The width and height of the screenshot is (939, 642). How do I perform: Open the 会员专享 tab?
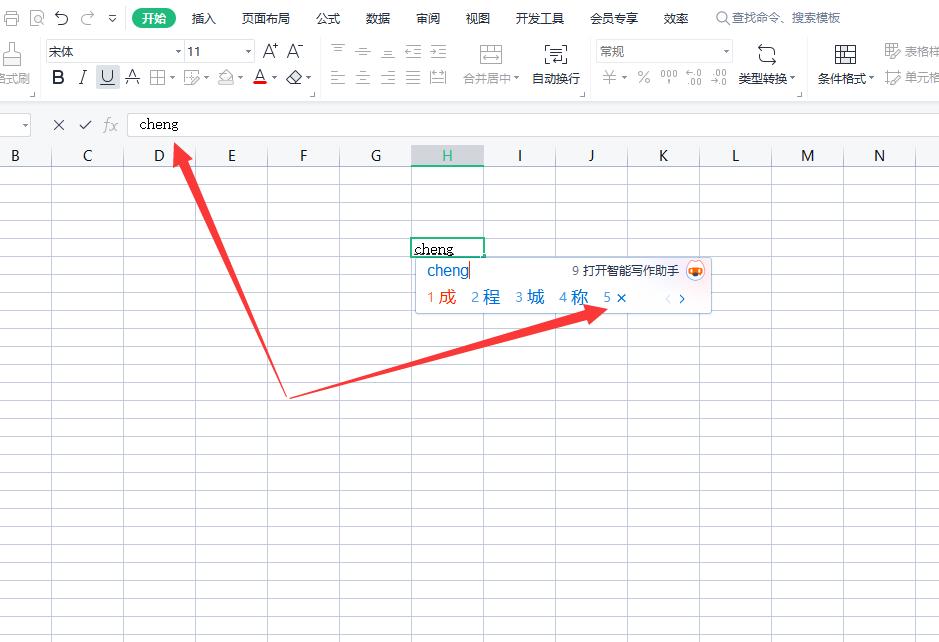coord(614,19)
